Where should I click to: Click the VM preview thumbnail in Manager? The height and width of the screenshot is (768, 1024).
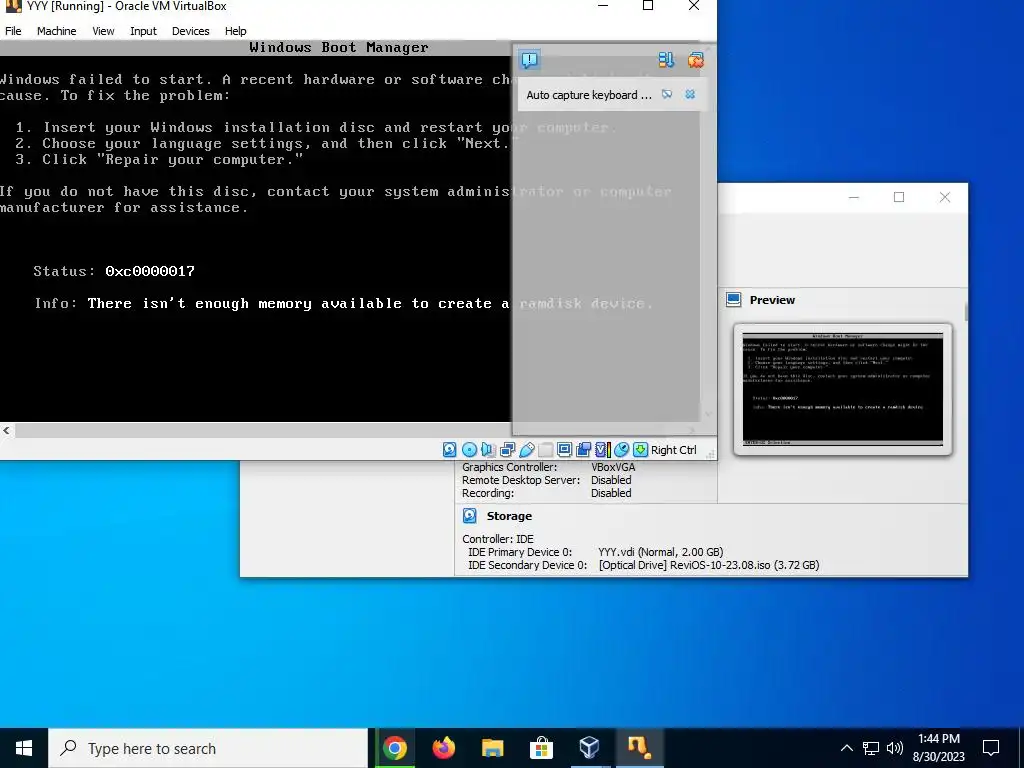pyautogui.click(x=842, y=389)
